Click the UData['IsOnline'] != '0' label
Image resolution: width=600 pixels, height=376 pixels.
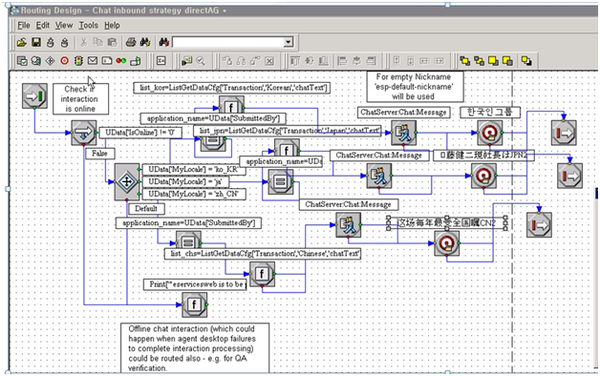140,133
